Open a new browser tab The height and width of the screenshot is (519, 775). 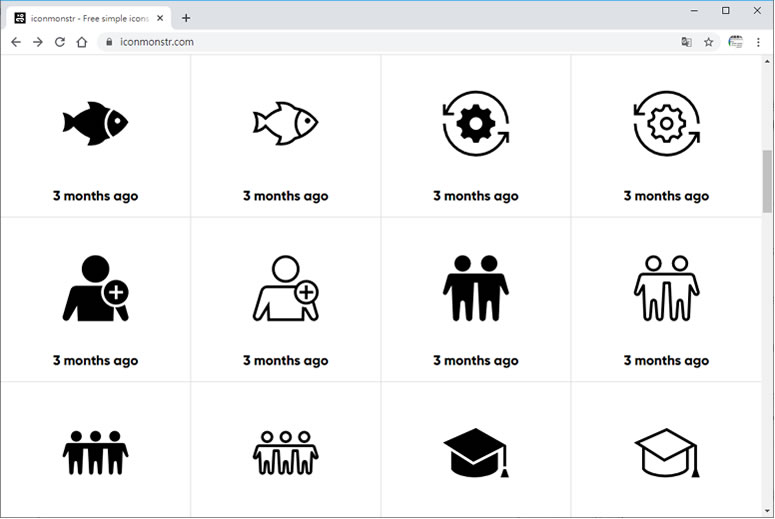[x=186, y=18]
